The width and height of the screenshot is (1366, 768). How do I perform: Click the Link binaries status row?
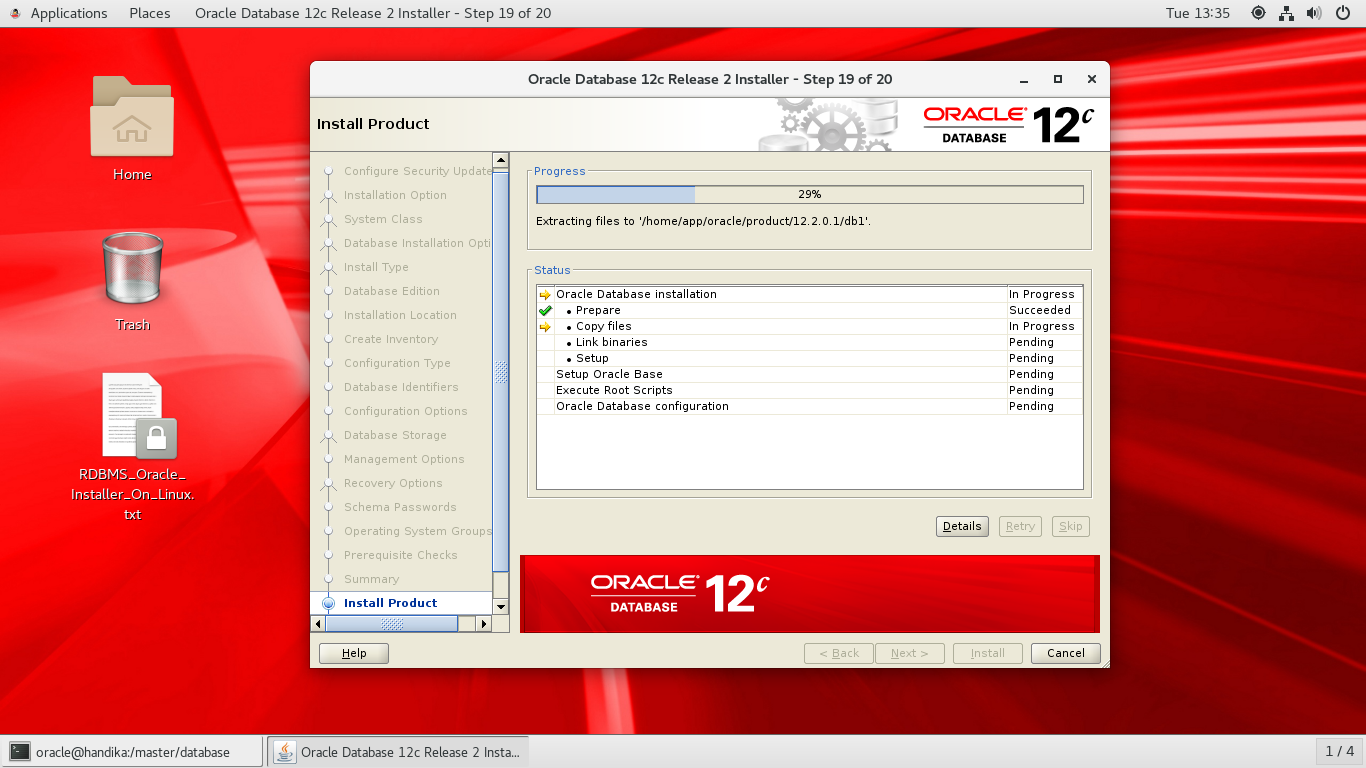tap(810, 342)
